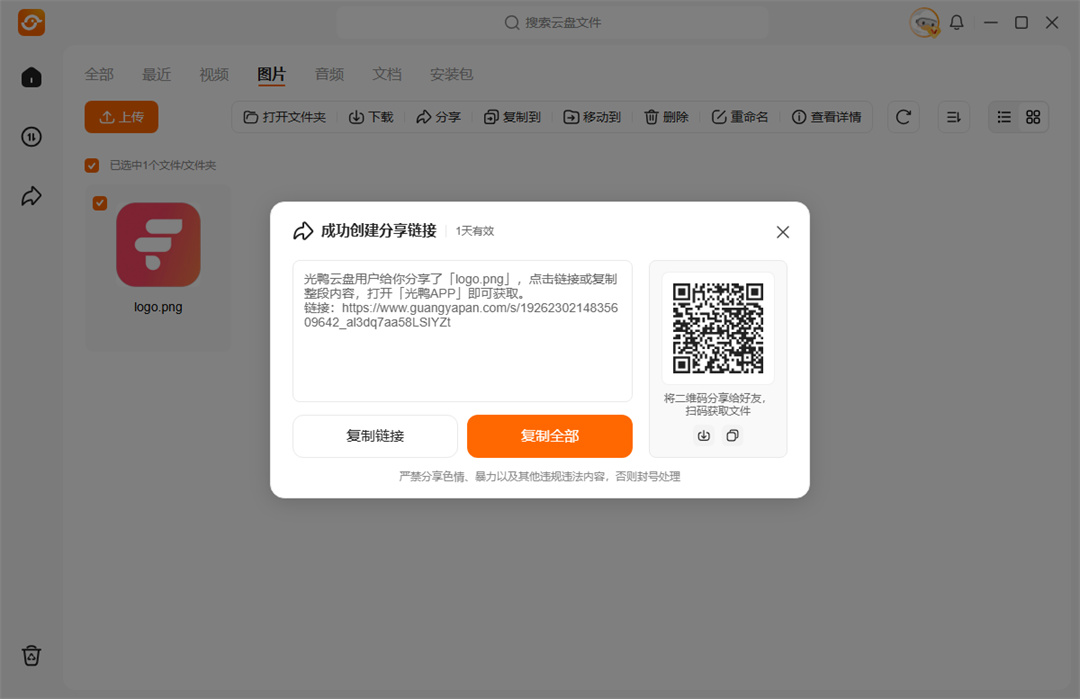Open the notifications bell
The height and width of the screenshot is (699, 1080).
coord(957,23)
